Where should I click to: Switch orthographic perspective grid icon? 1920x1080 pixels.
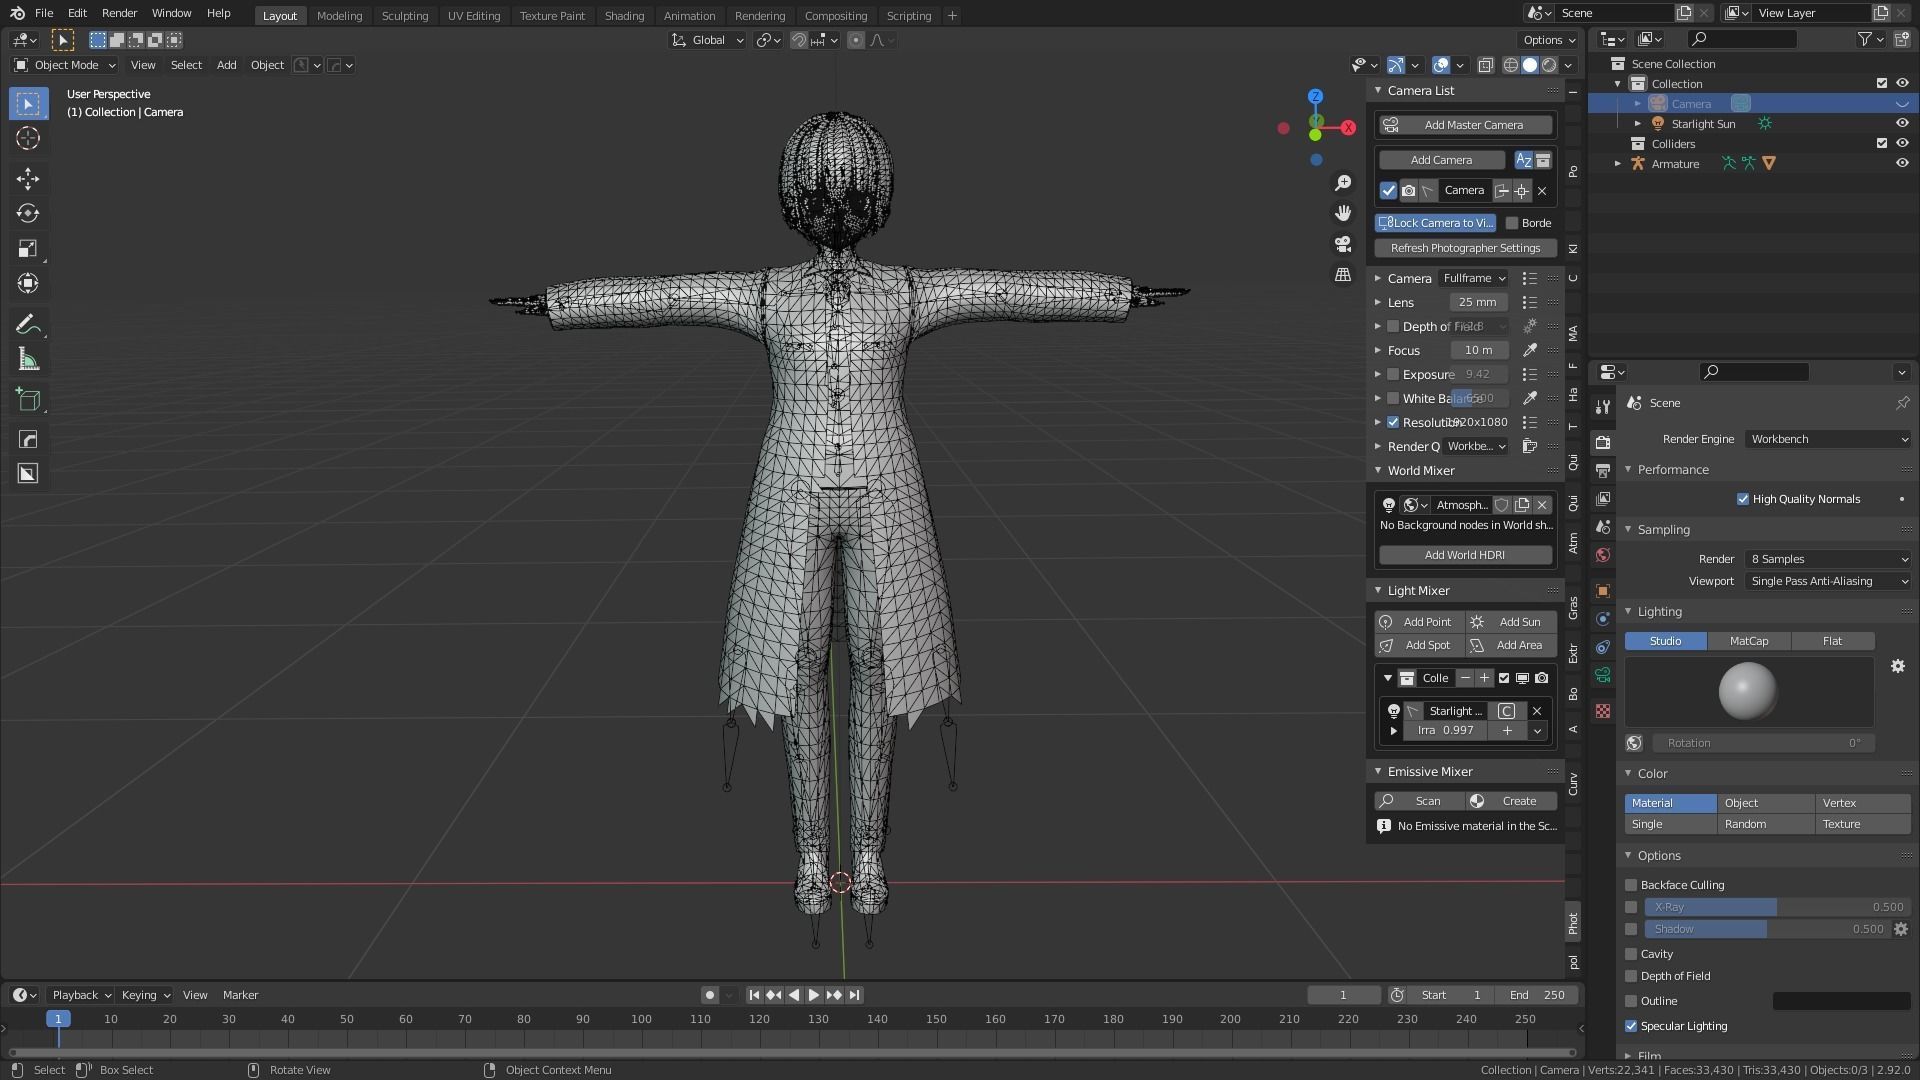point(1343,274)
